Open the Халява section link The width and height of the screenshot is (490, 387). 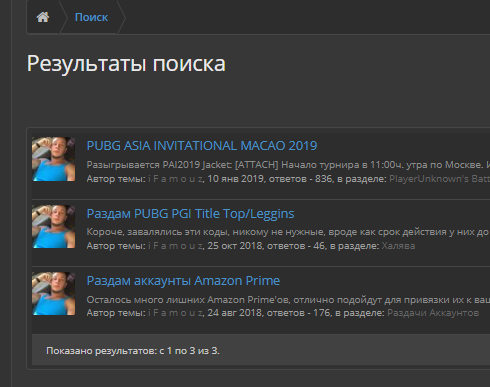398,246
